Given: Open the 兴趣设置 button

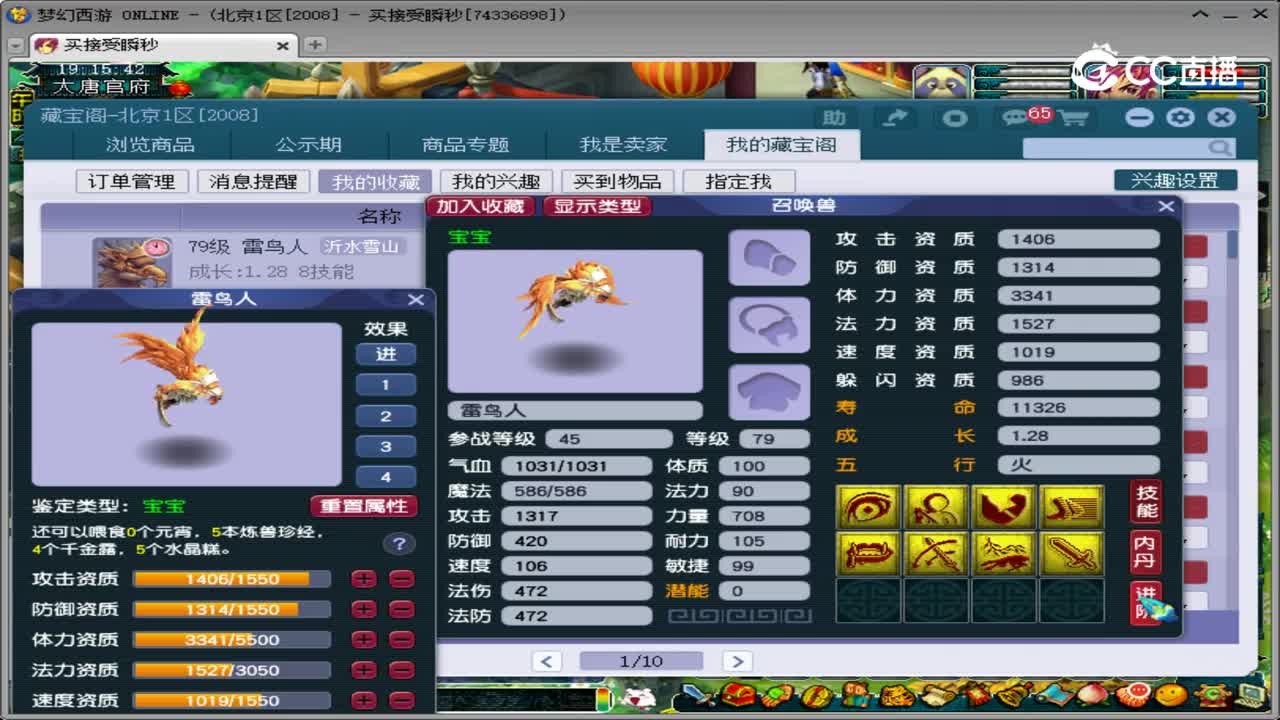Looking at the screenshot, I should coord(1175,181).
